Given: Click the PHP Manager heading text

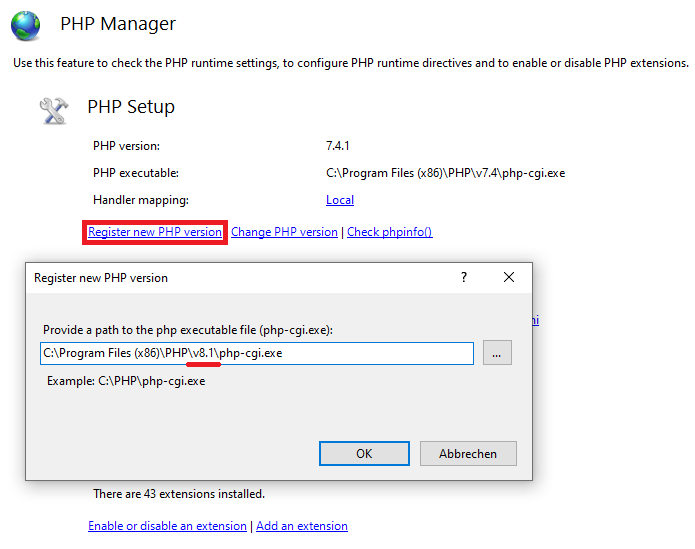Looking at the screenshot, I should coord(118,24).
